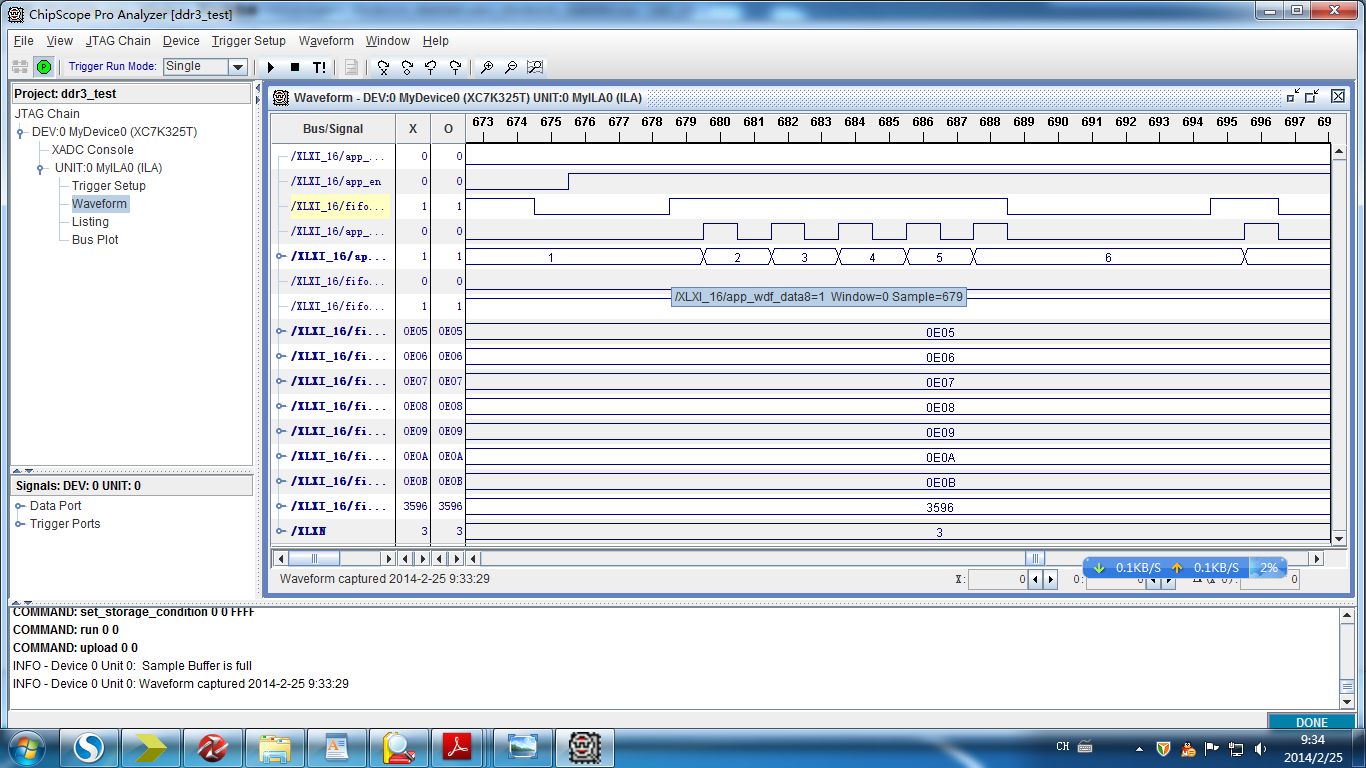Image resolution: width=1366 pixels, height=768 pixels.
Task: Click the Go to O marker cursor icon
Action: coord(405,67)
